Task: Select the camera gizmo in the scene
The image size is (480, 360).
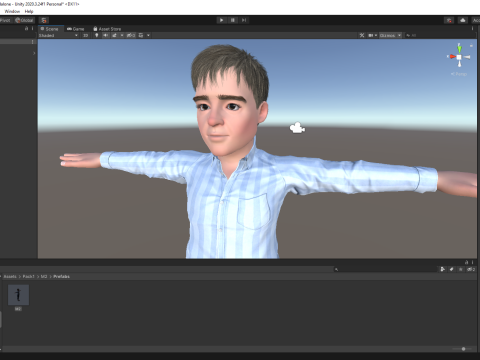Action: point(297,128)
